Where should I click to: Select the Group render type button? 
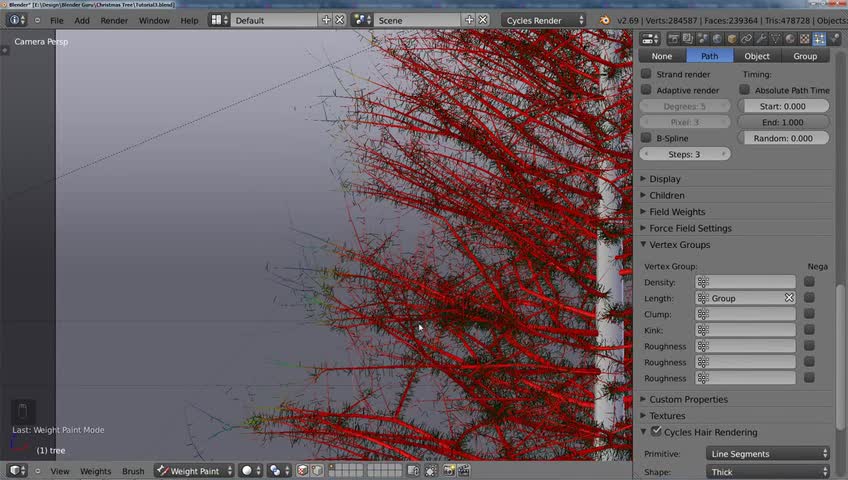point(805,56)
